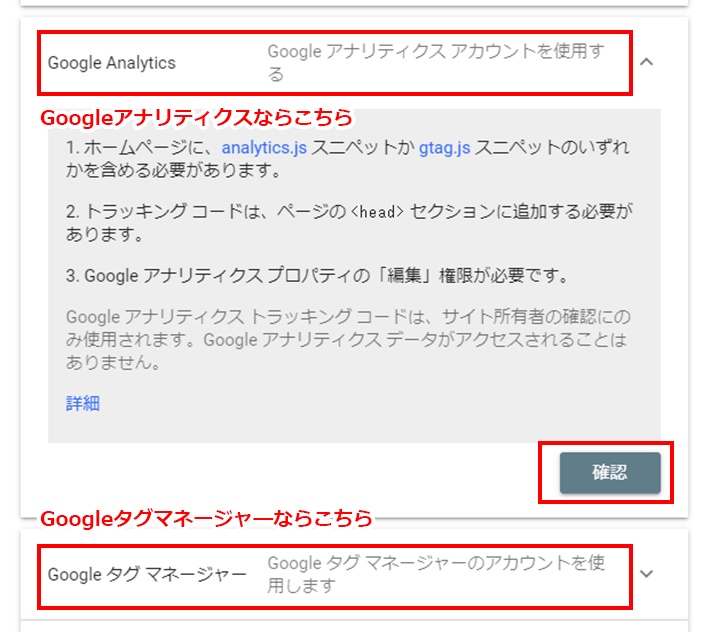The height and width of the screenshot is (632, 710).
Task: Select the Google タグ マネージャー header title
Action: point(147,575)
